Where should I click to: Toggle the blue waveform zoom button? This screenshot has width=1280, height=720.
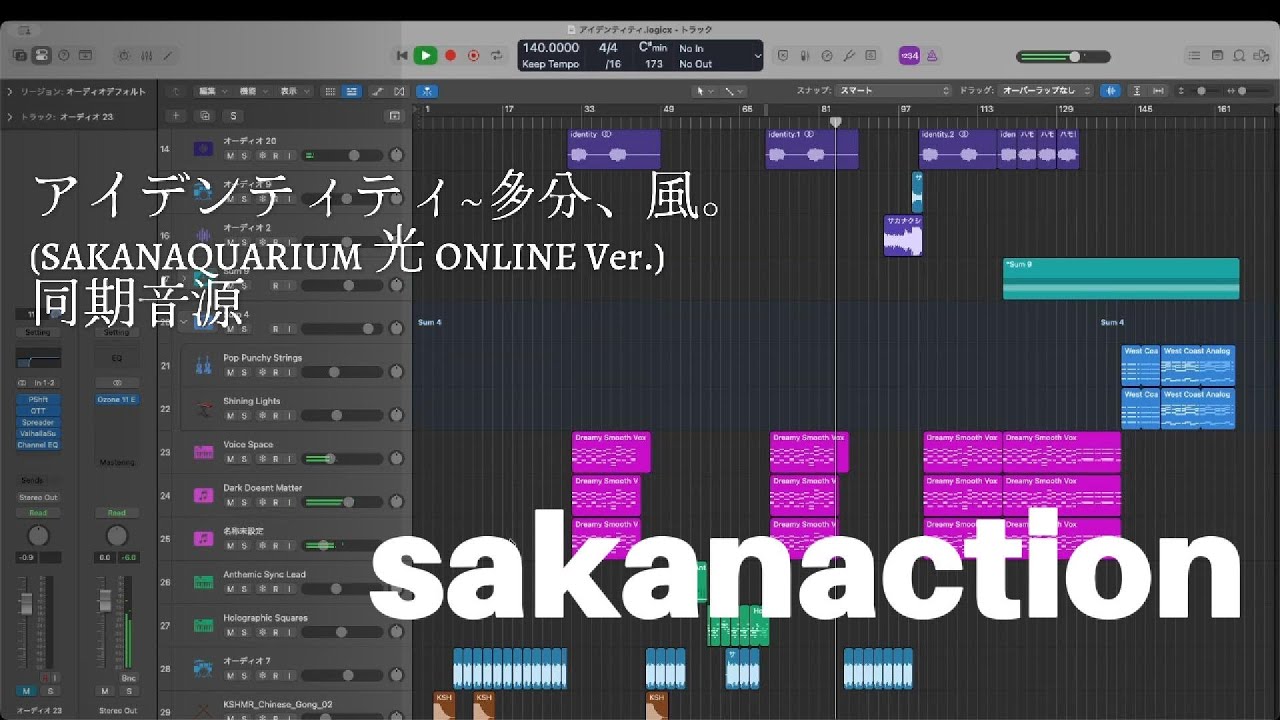click(x=1111, y=91)
